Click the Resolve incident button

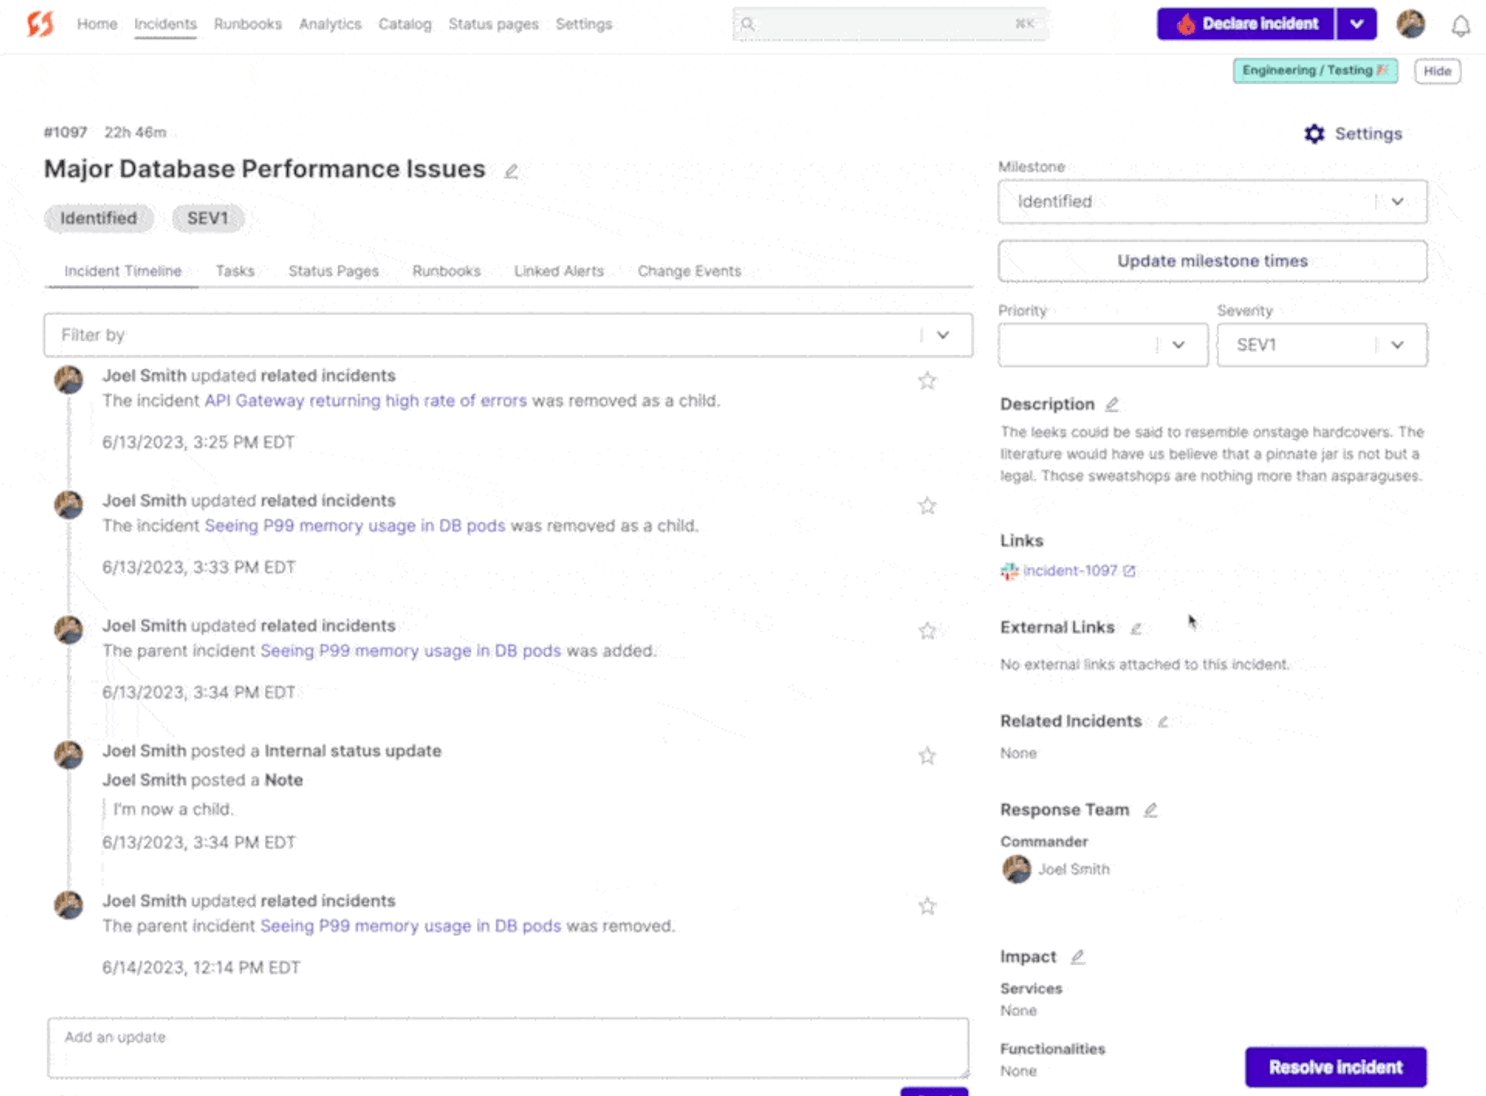click(x=1336, y=1067)
